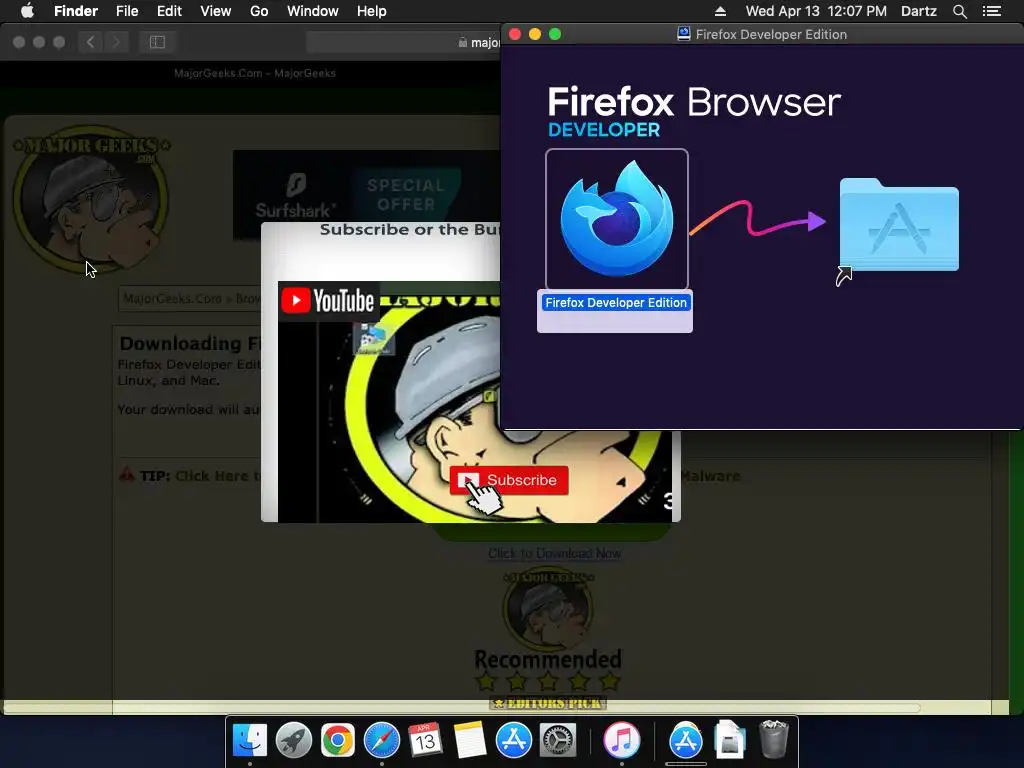Open the Help menu
The image size is (1024, 768).
(x=372, y=11)
